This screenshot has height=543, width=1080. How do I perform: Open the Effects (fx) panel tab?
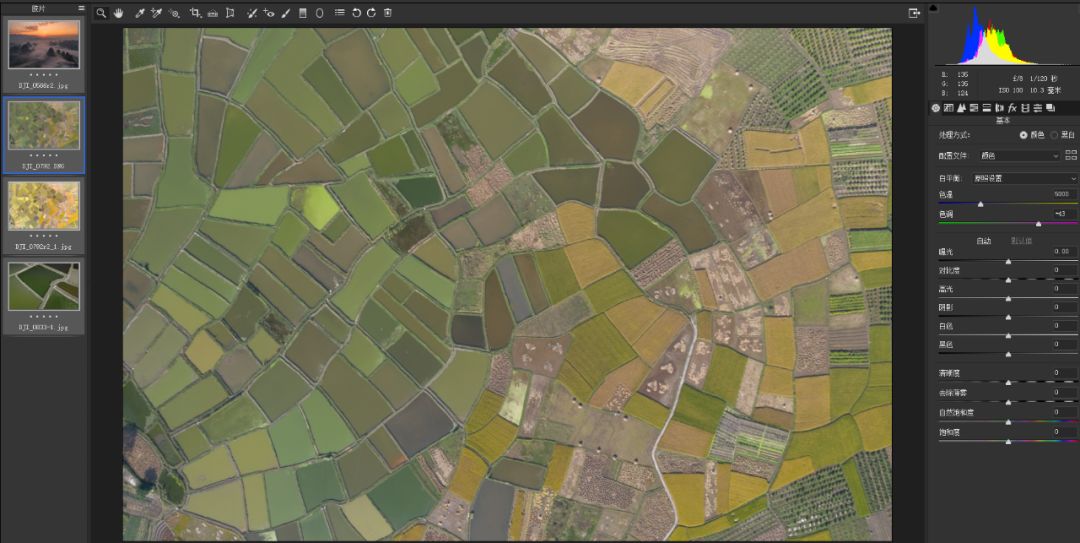point(1012,107)
